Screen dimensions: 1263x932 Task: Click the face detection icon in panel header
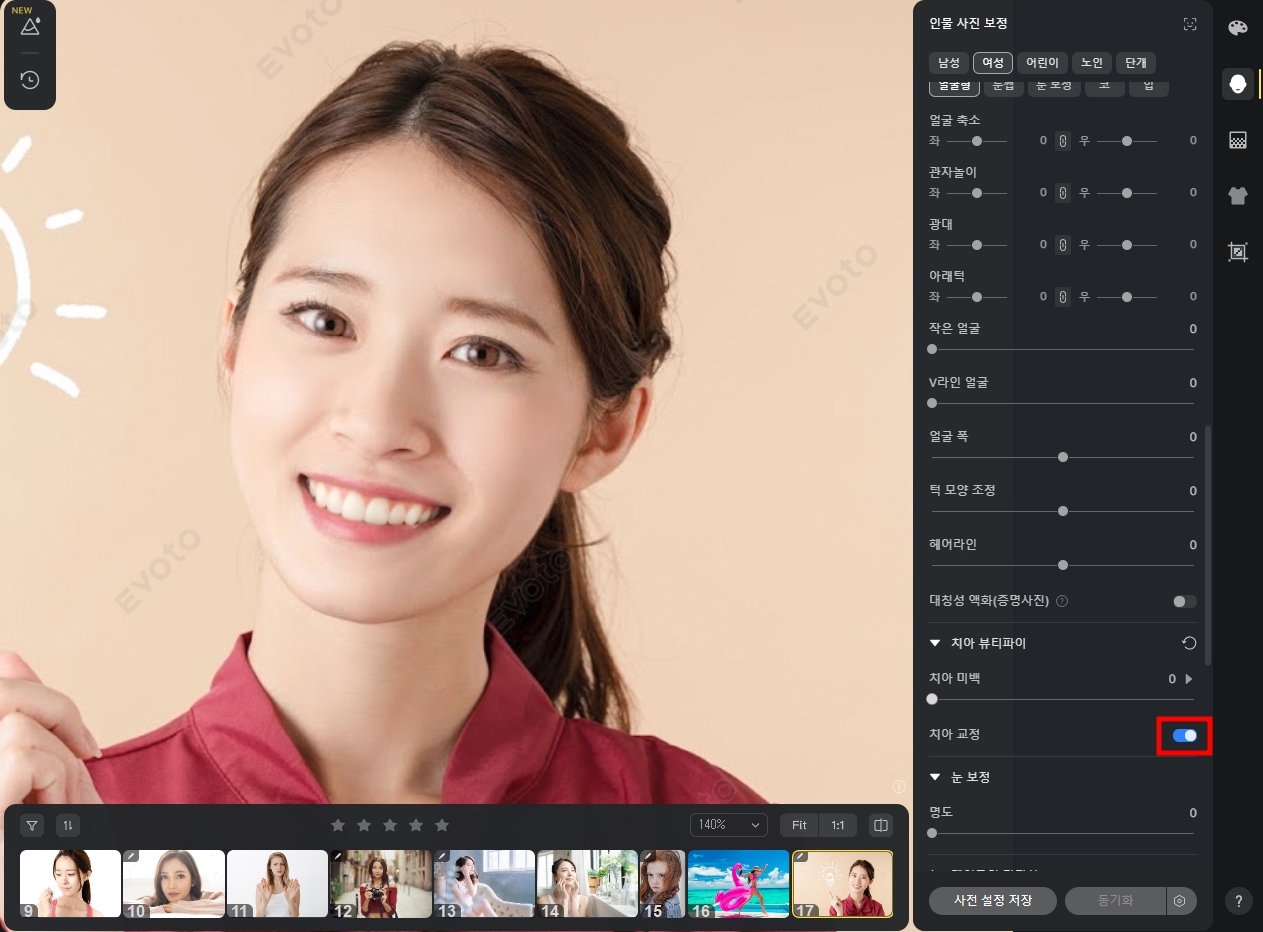pyautogui.click(x=1190, y=24)
